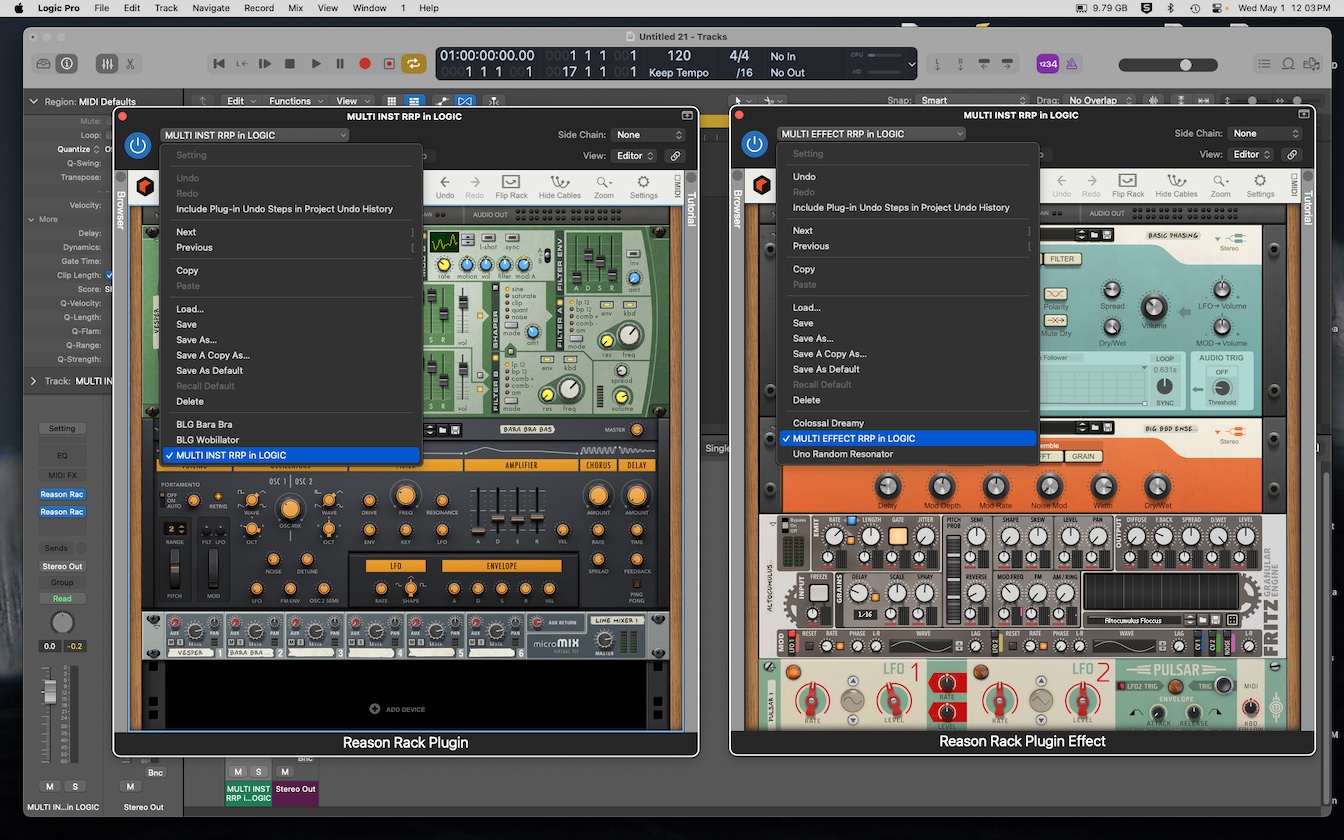Viewport: 1344px width, 840px height.
Task: Click Hide Cables in the left Reason Rack toolbar
Action: pyautogui.click(x=560, y=187)
